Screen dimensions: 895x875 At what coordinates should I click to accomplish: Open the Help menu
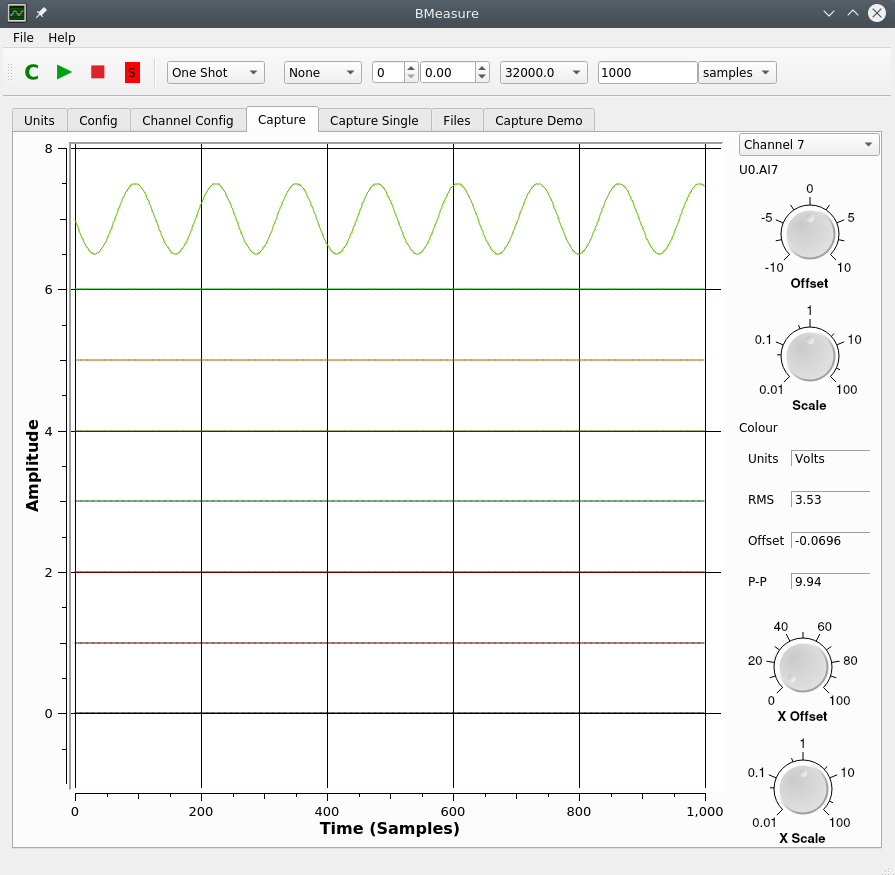click(61, 37)
